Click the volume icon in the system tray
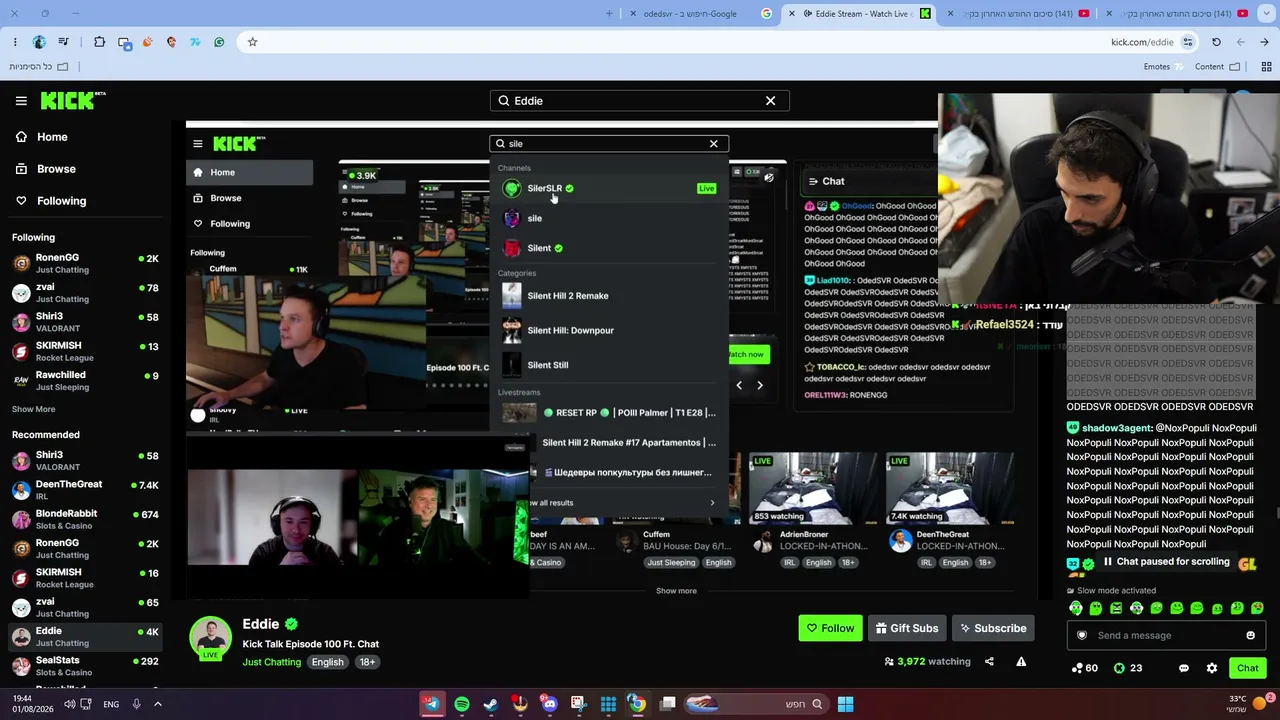The image size is (1280, 720). [x=69, y=704]
